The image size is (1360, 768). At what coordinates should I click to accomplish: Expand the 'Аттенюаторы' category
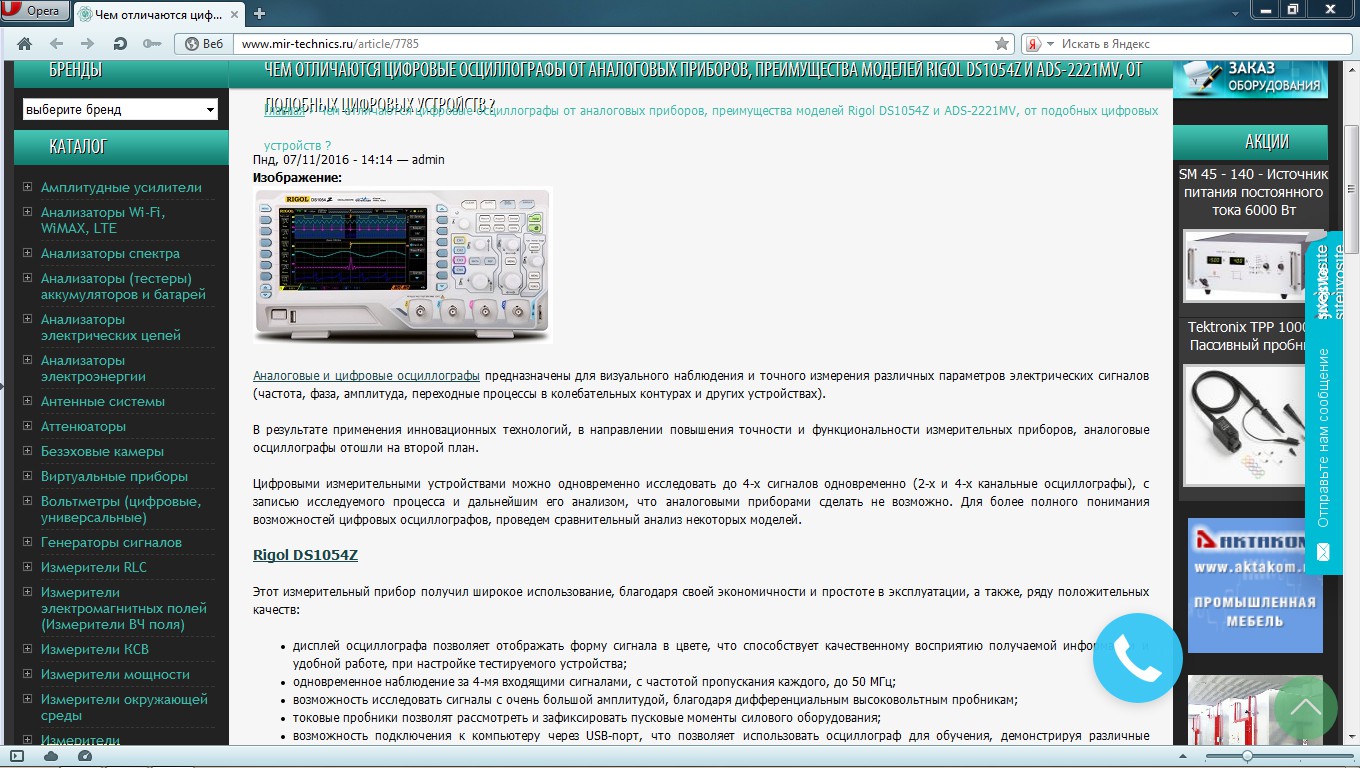pyautogui.click(x=28, y=425)
